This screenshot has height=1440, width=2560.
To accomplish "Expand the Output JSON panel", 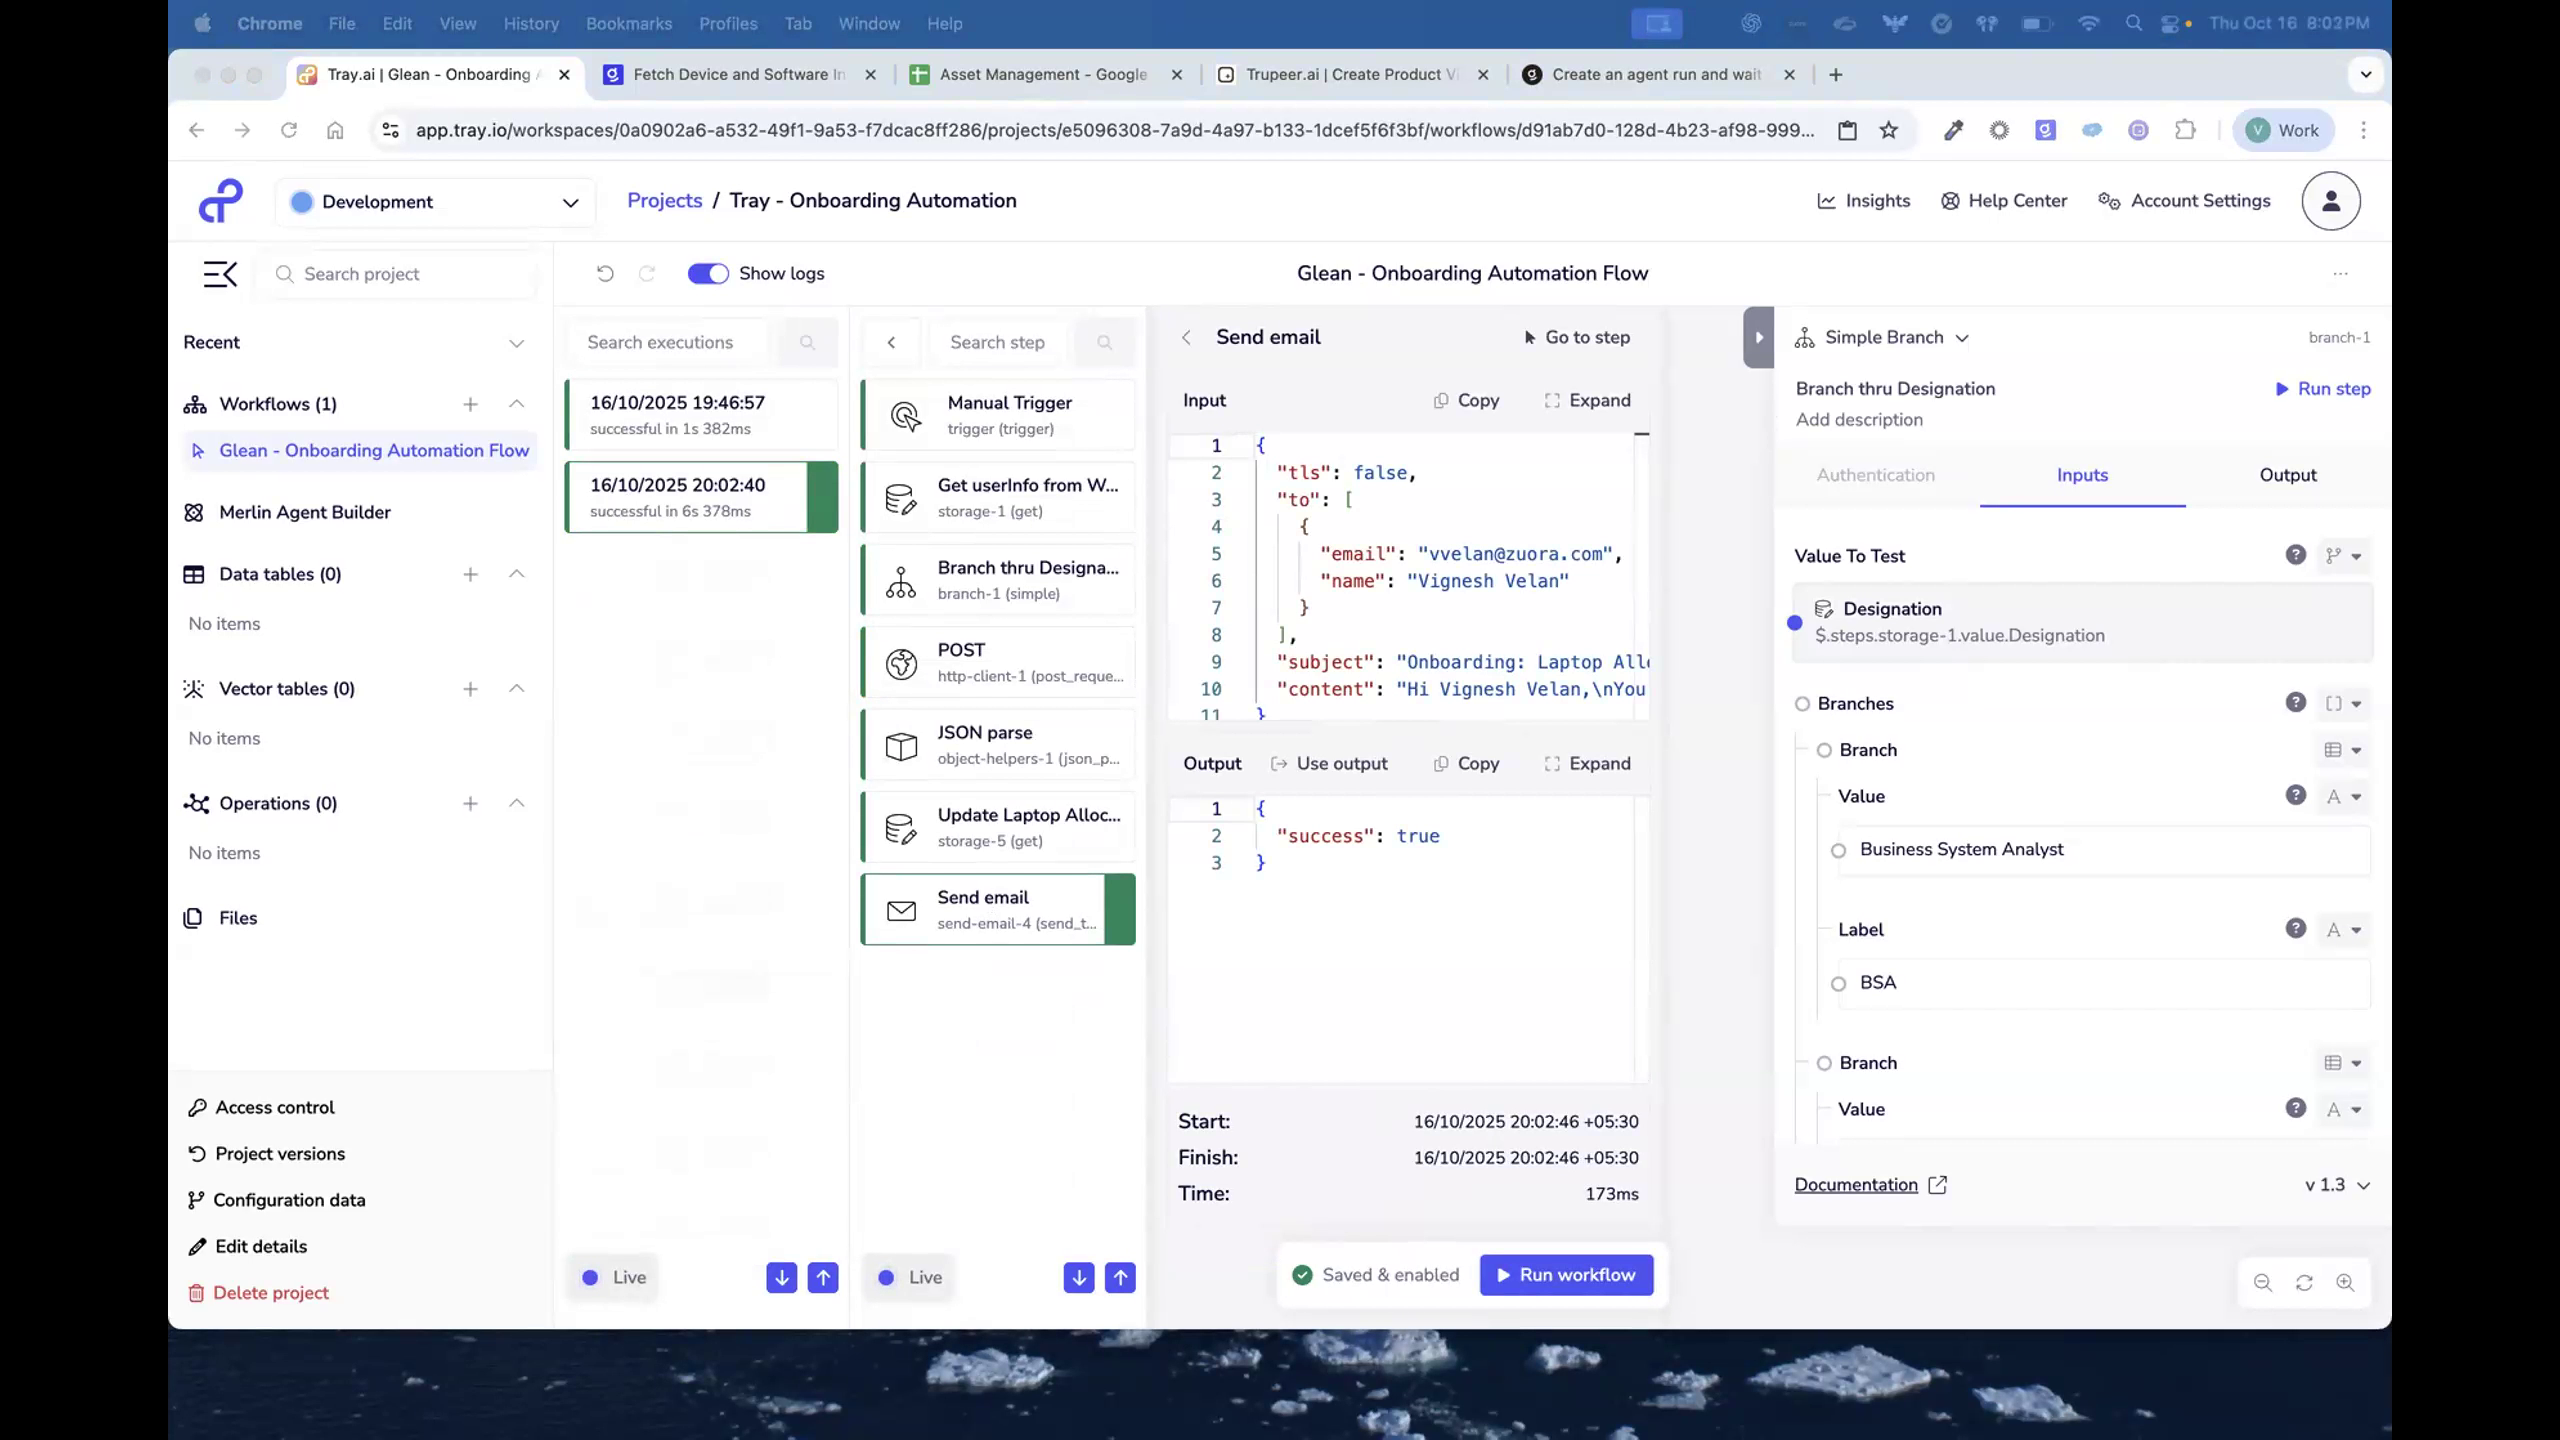I will tap(1588, 763).
